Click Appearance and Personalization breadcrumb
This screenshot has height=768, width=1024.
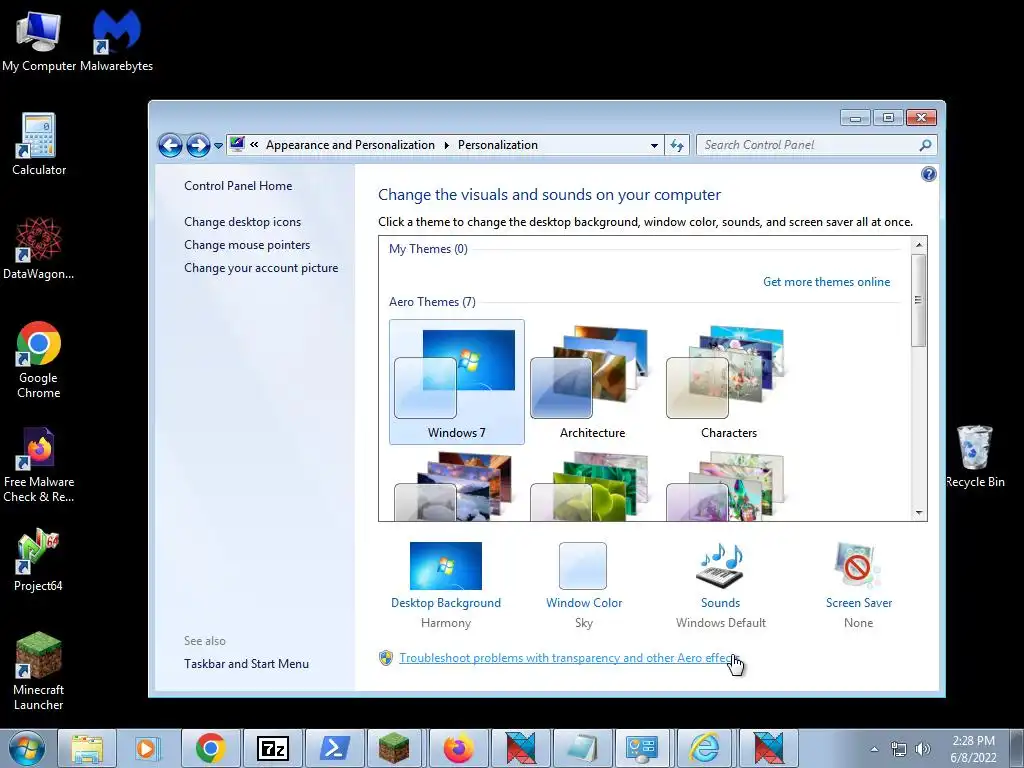click(x=350, y=145)
